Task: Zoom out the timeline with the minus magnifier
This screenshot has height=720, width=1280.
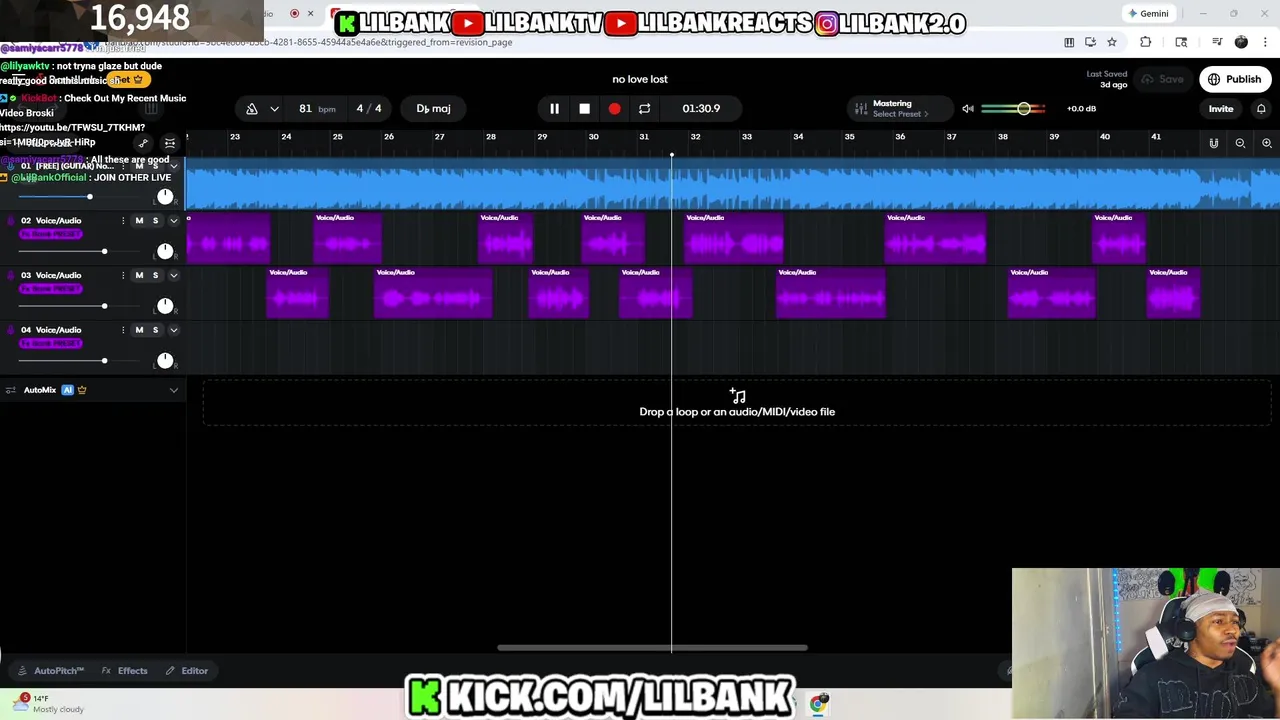Action: coord(1240,144)
